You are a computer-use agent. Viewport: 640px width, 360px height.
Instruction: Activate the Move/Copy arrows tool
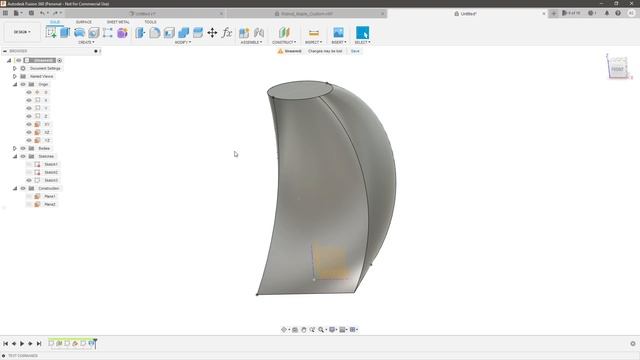point(212,32)
